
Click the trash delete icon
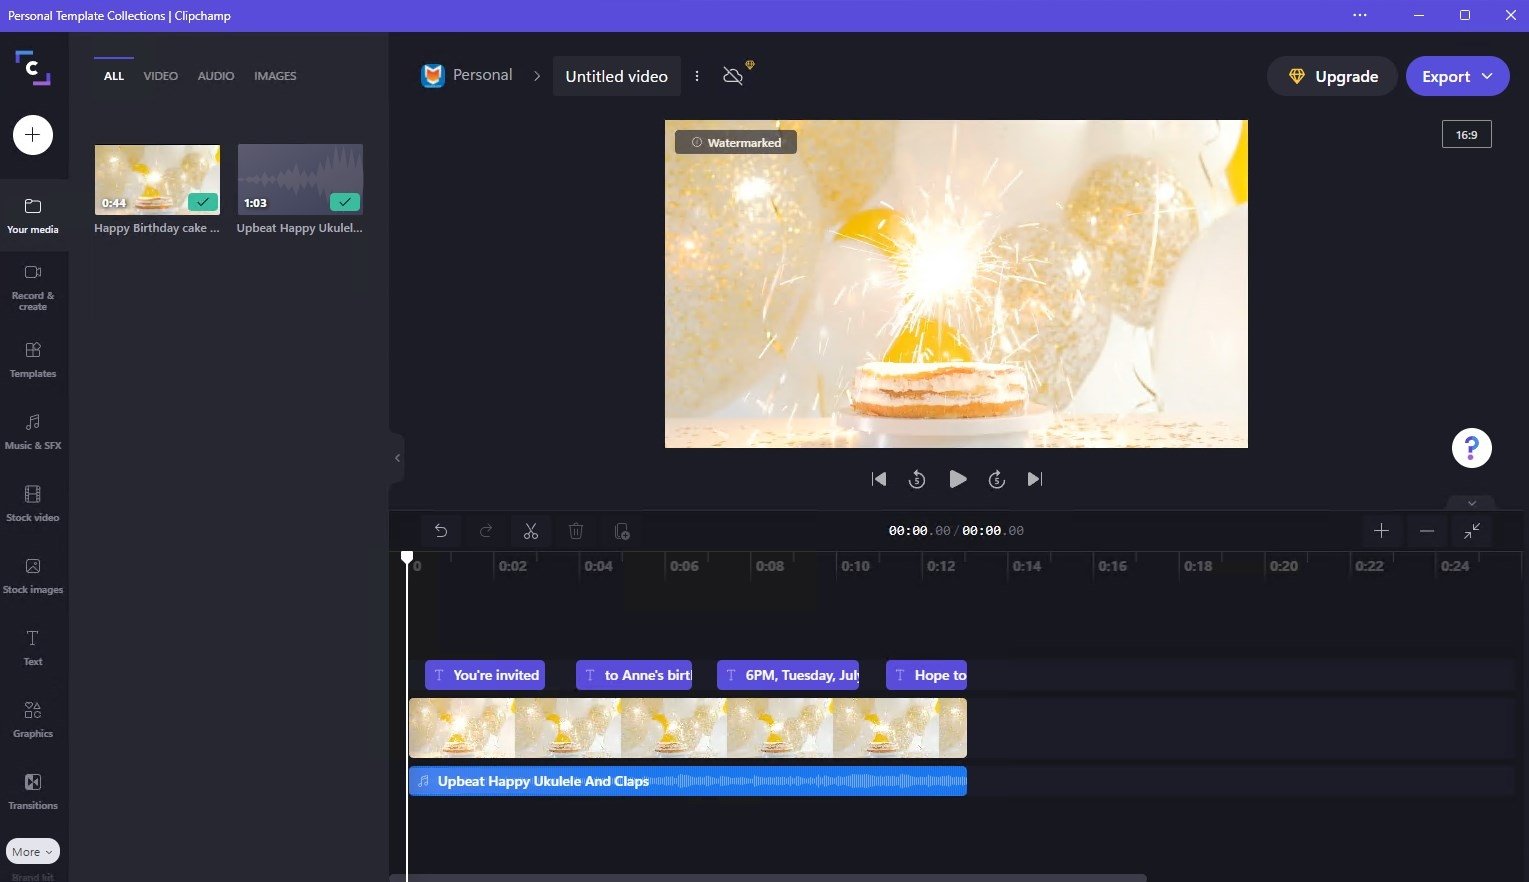click(576, 531)
